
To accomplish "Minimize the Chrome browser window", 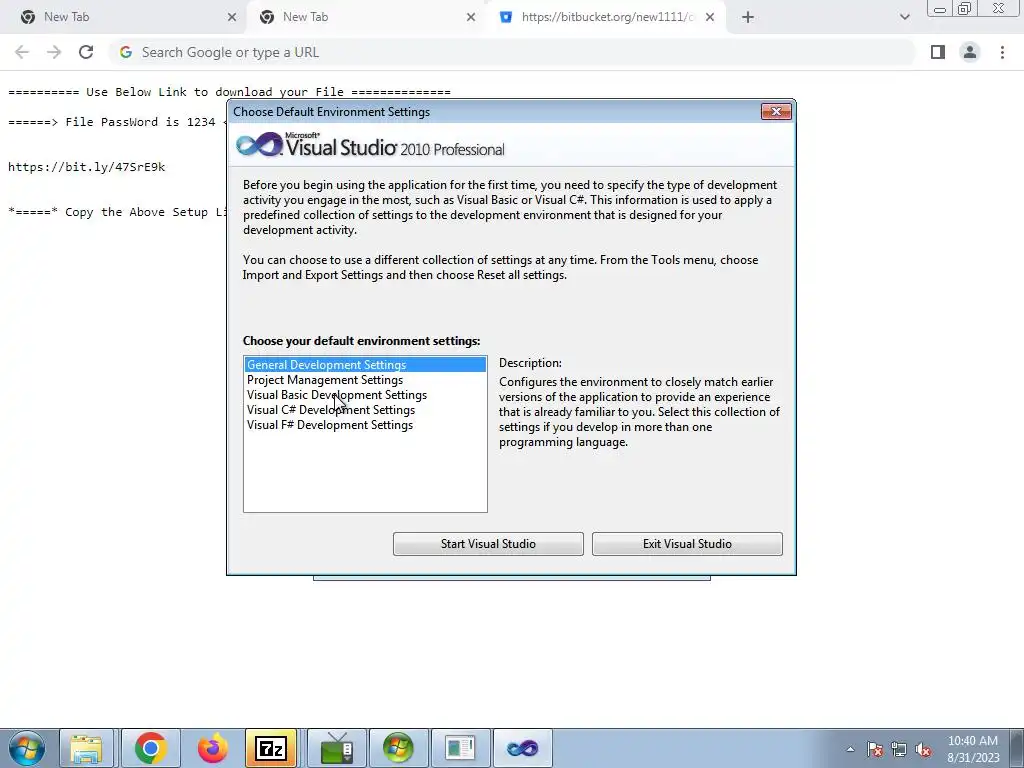I will [x=940, y=8].
